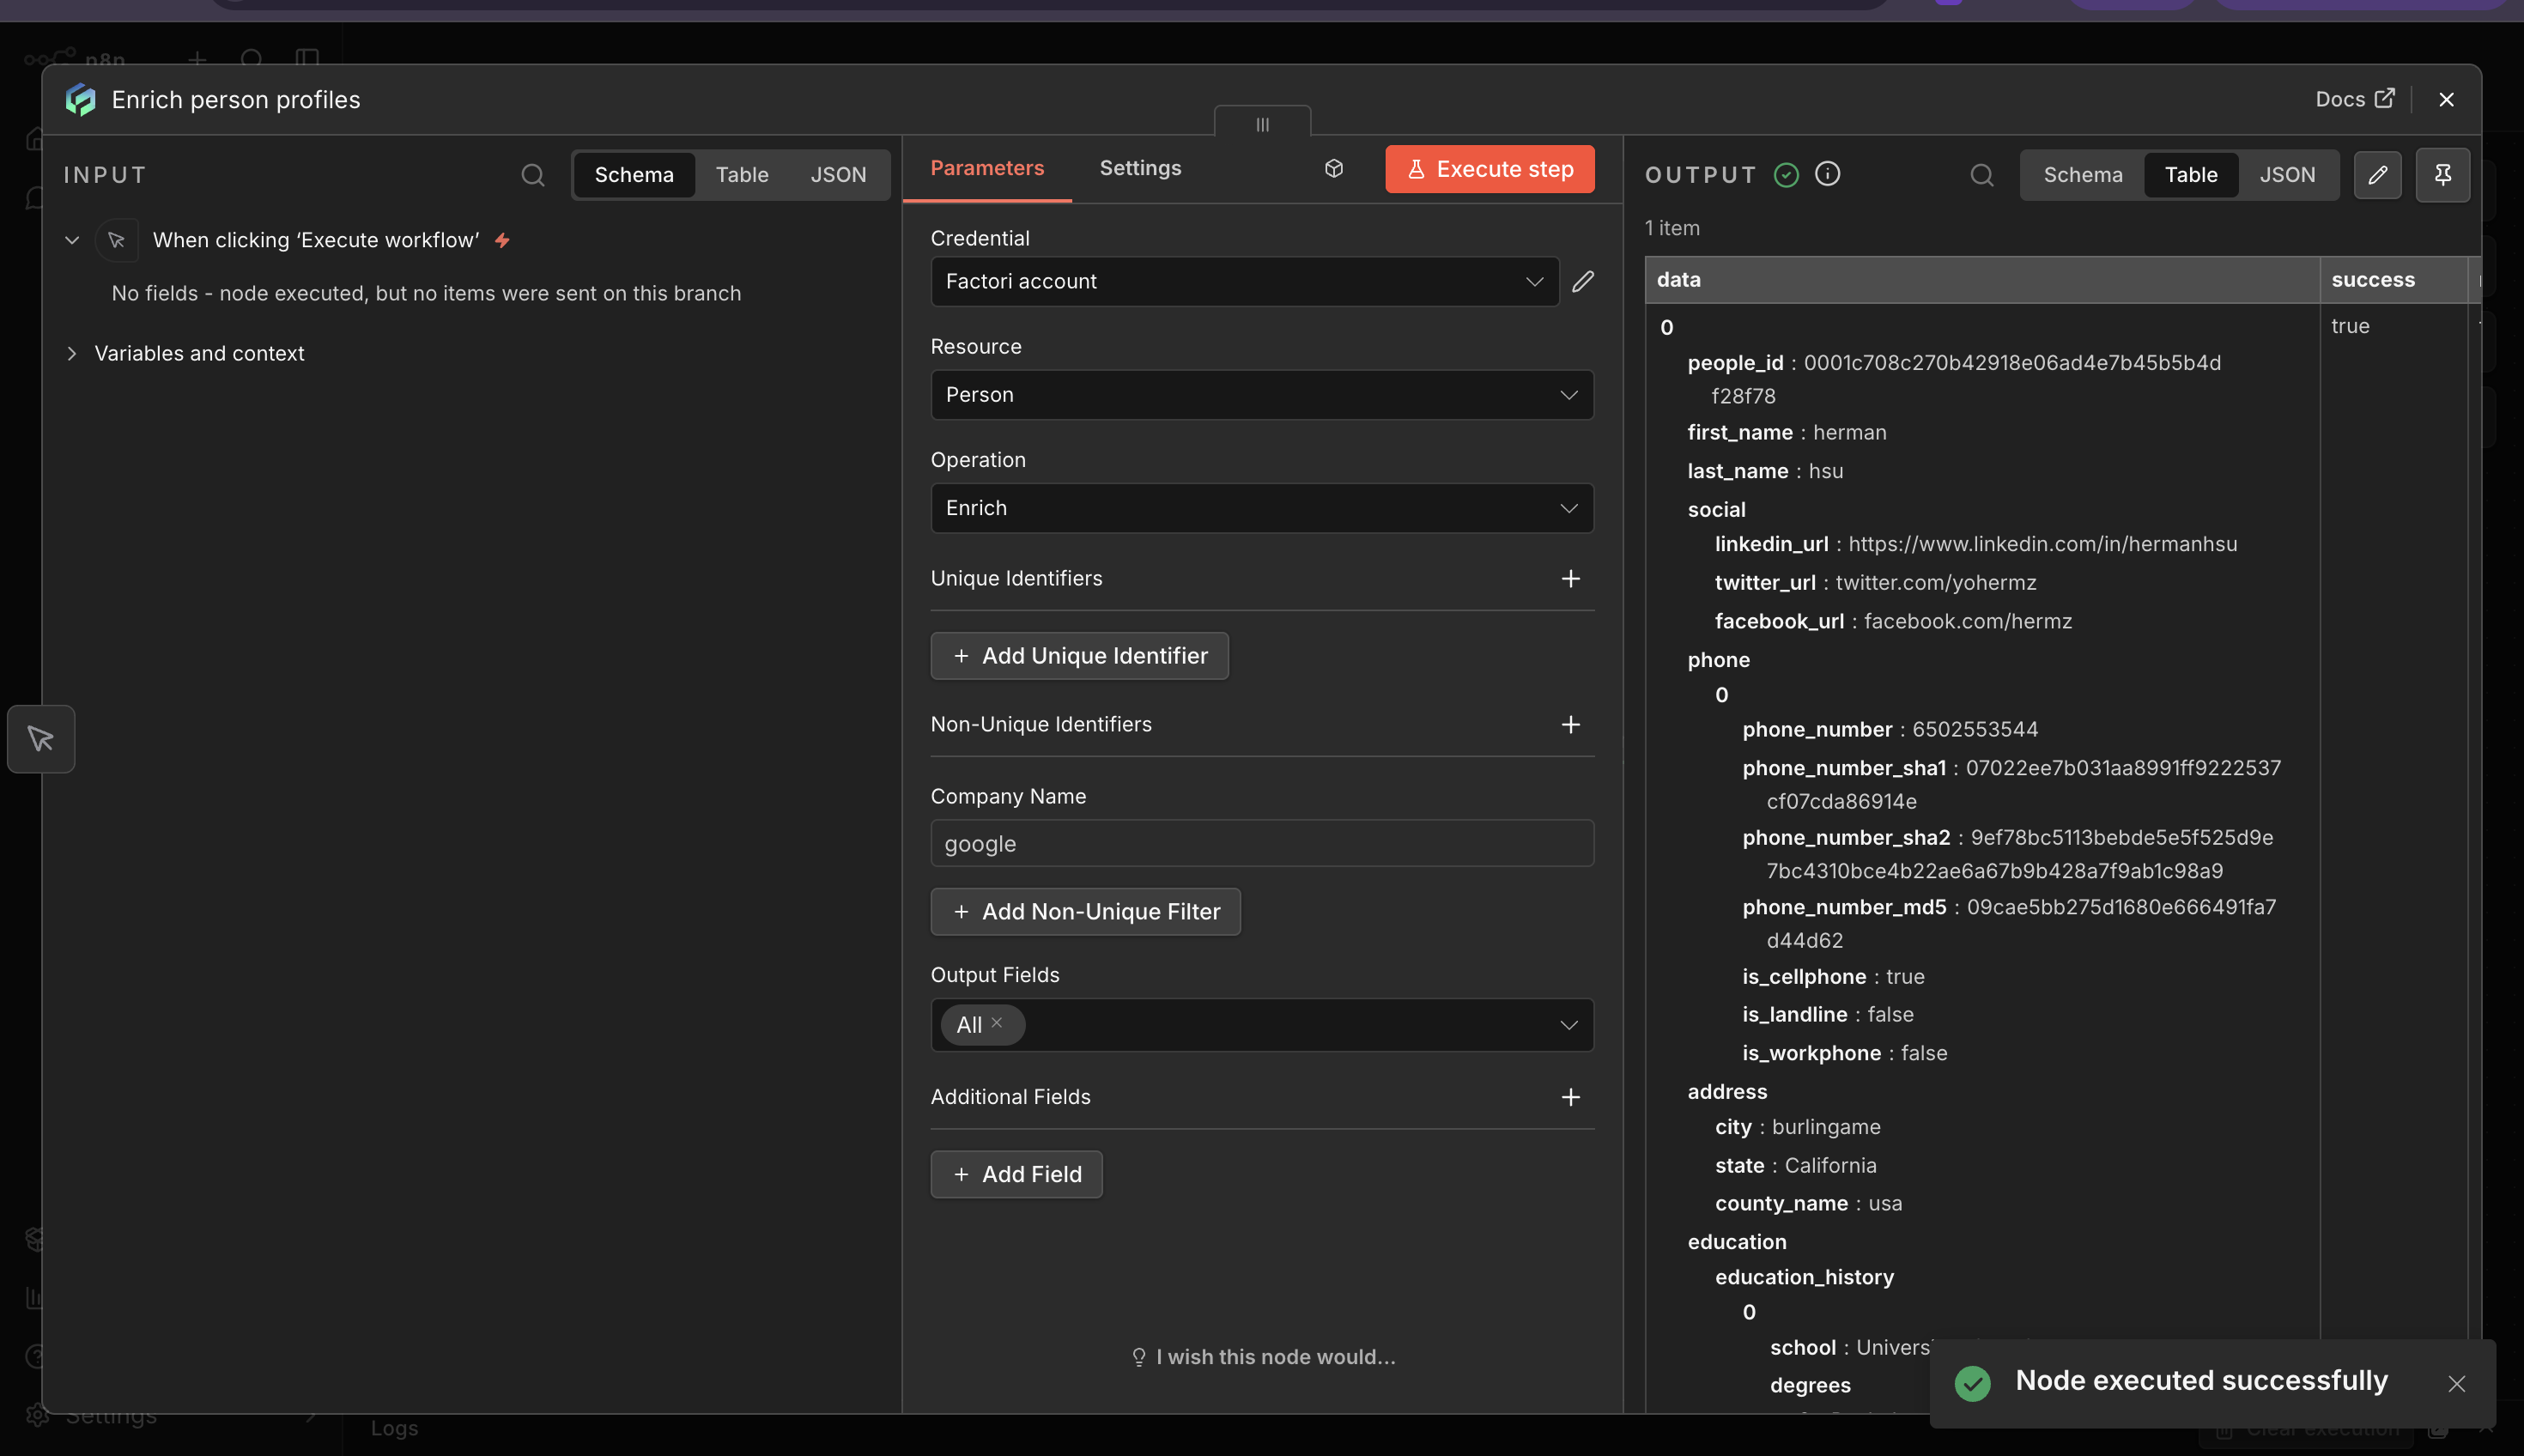The width and height of the screenshot is (2524, 1456).
Task: Click the pin output data icon
Action: coord(2442,175)
